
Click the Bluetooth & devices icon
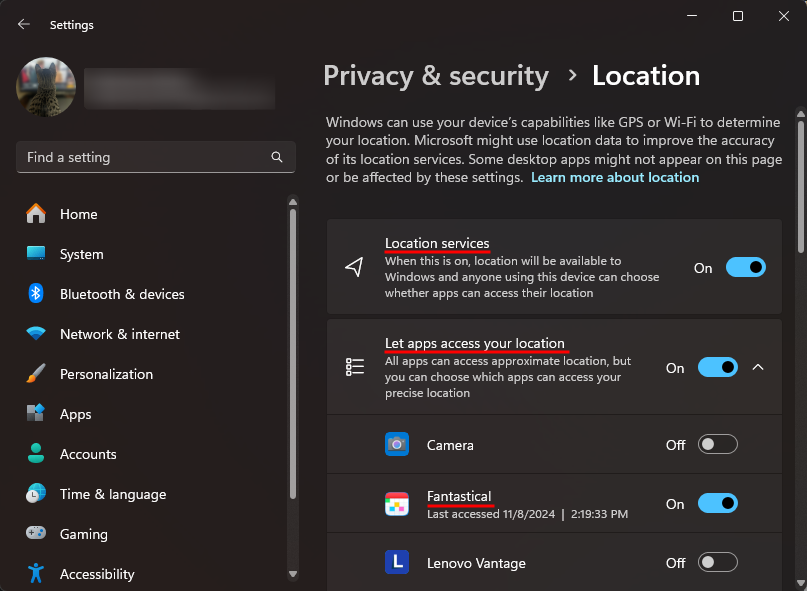click(36, 294)
